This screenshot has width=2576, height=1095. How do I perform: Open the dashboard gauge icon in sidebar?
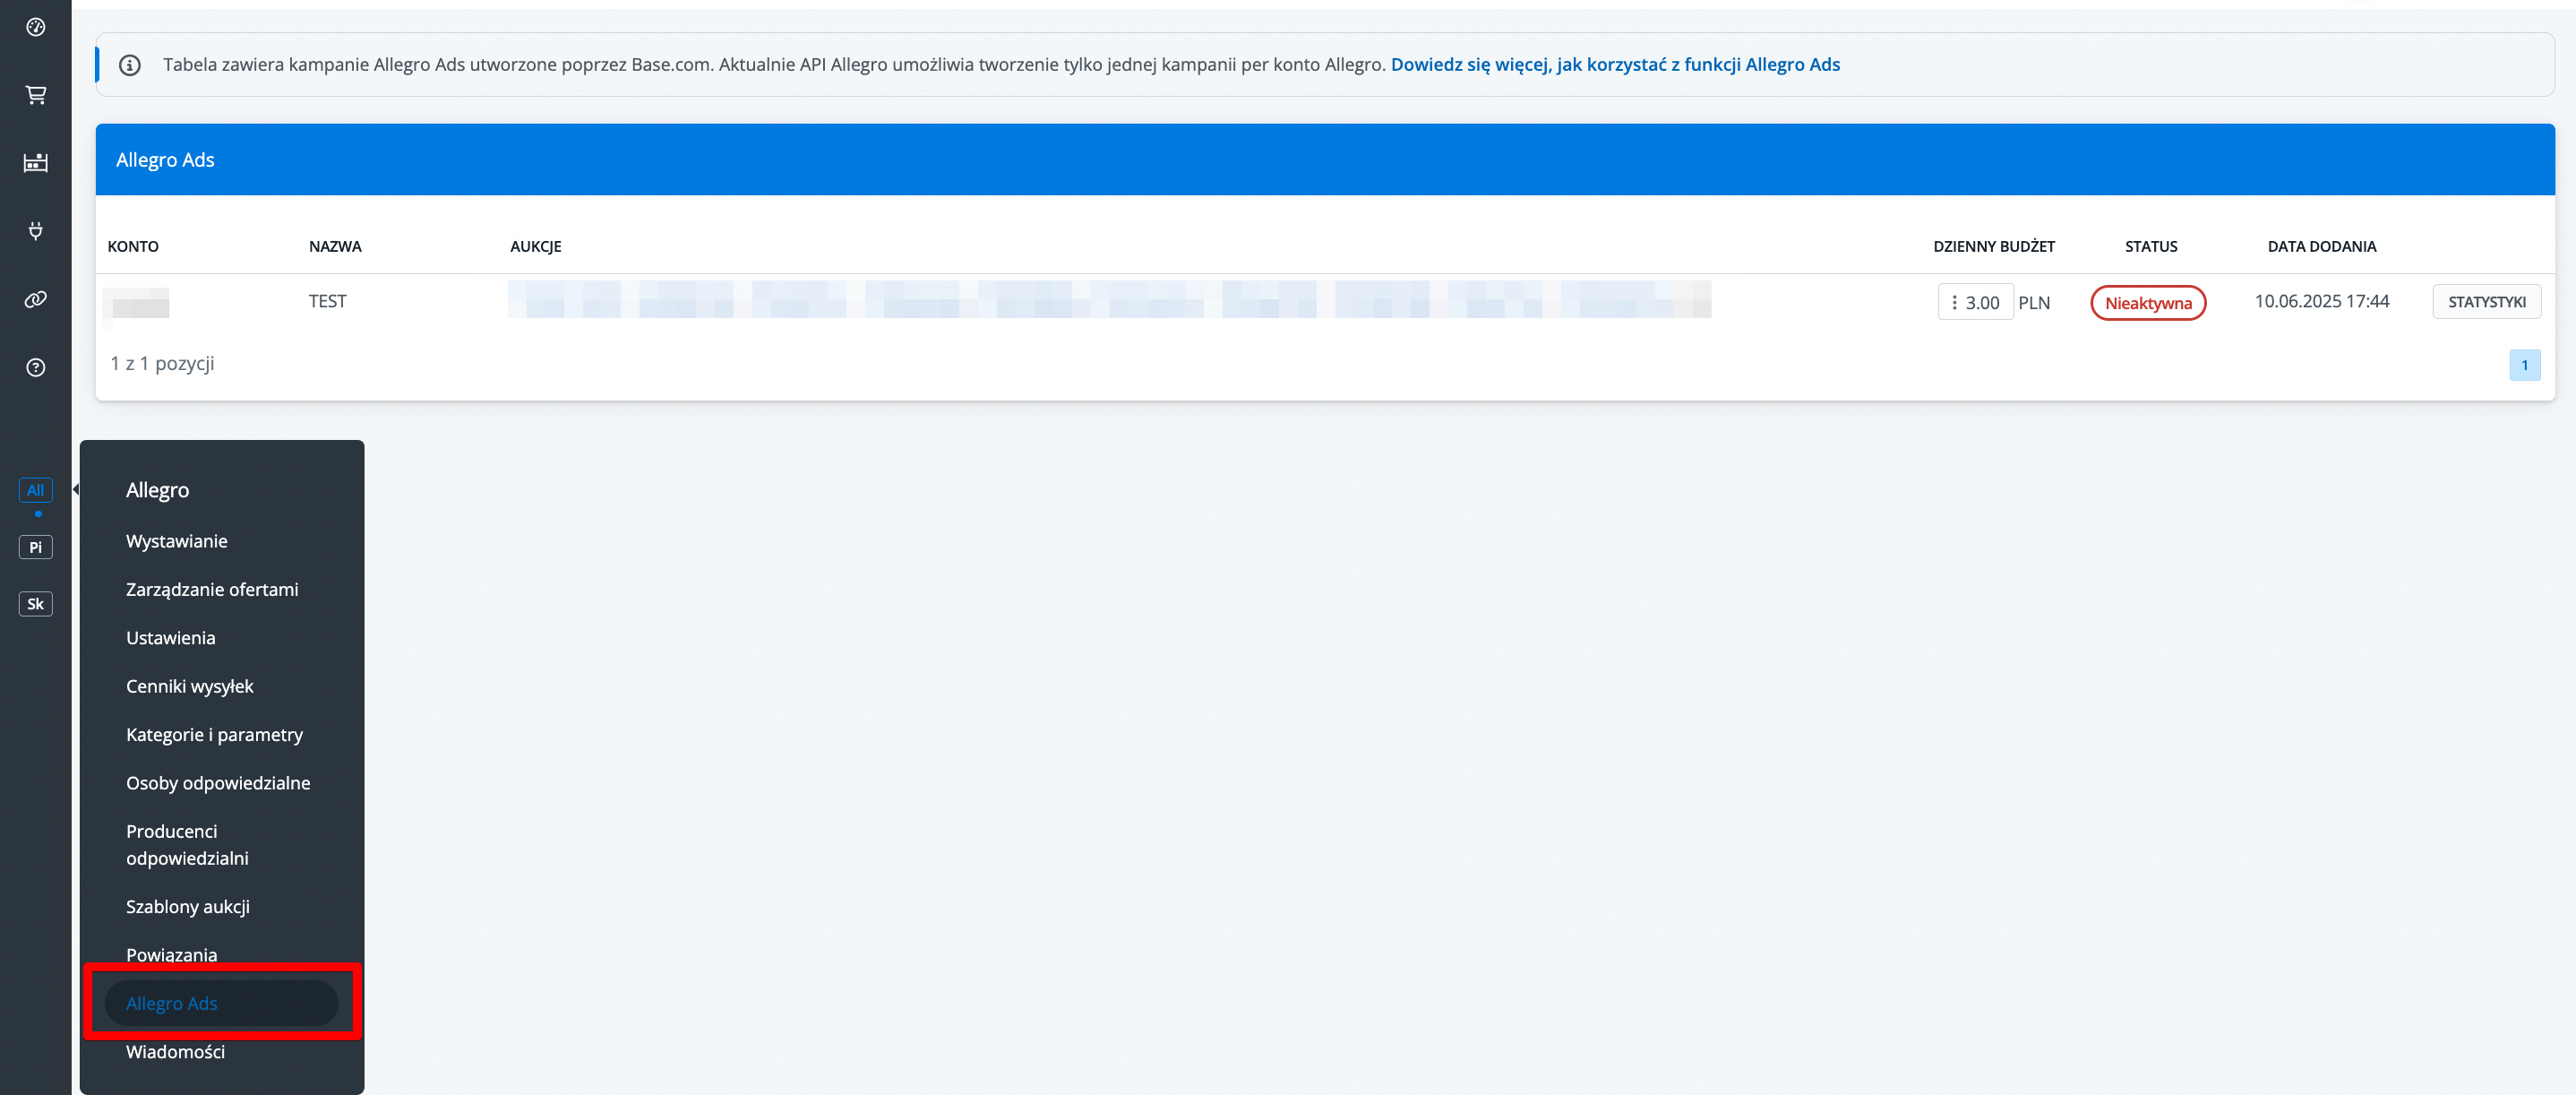tap(36, 27)
